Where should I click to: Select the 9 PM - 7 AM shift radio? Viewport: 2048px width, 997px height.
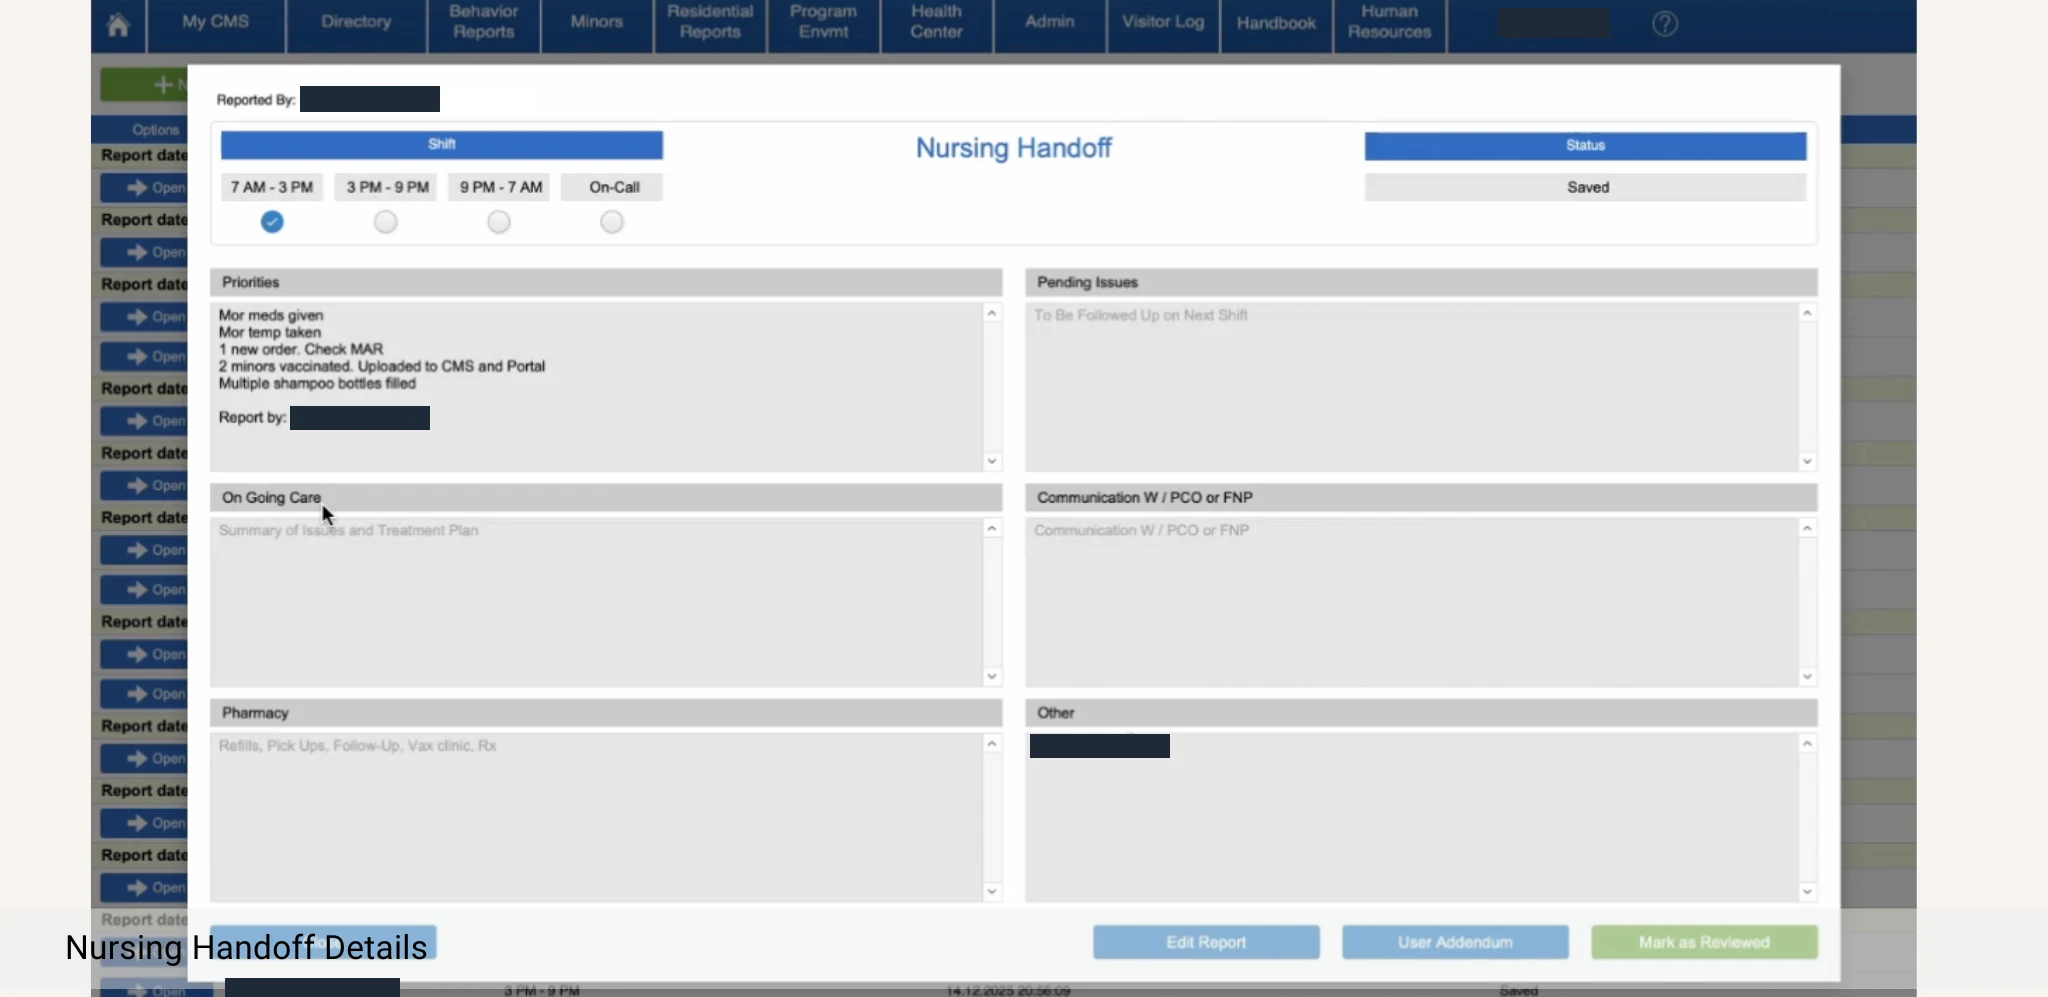coord(499,222)
